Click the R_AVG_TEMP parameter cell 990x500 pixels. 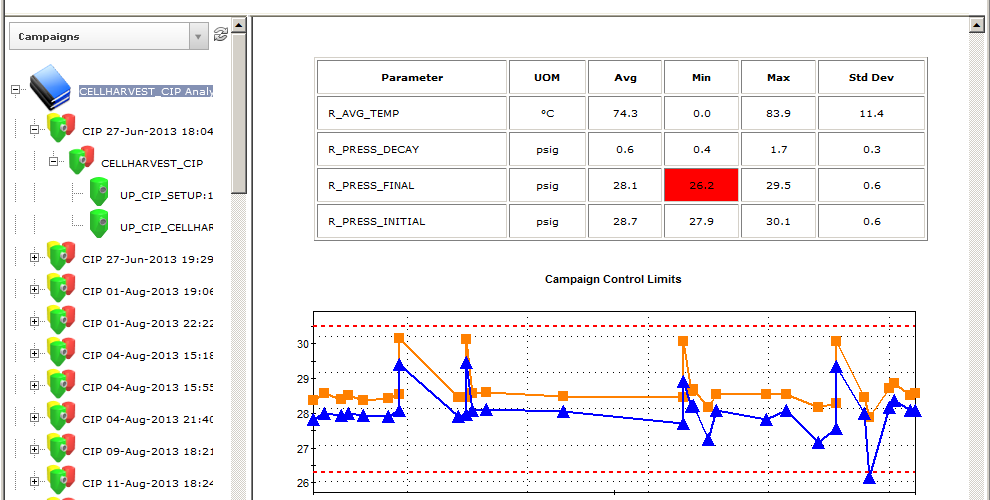click(x=412, y=113)
